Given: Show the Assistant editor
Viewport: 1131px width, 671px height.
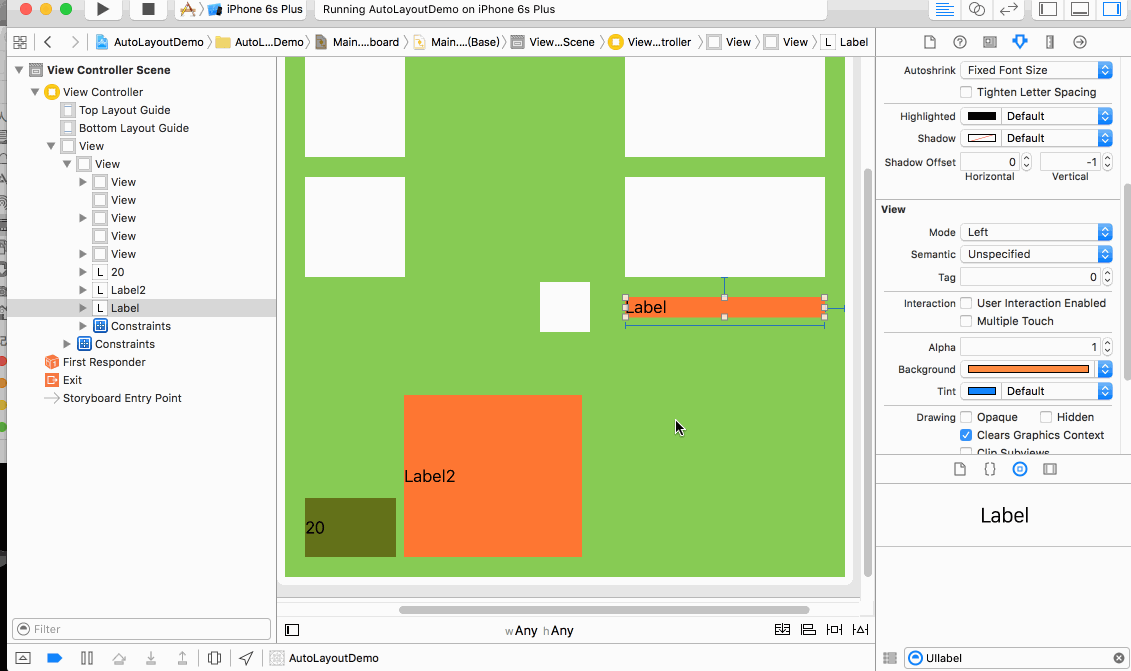Looking at the screenshot, I should pyautogui.click(x=977, y=10).
